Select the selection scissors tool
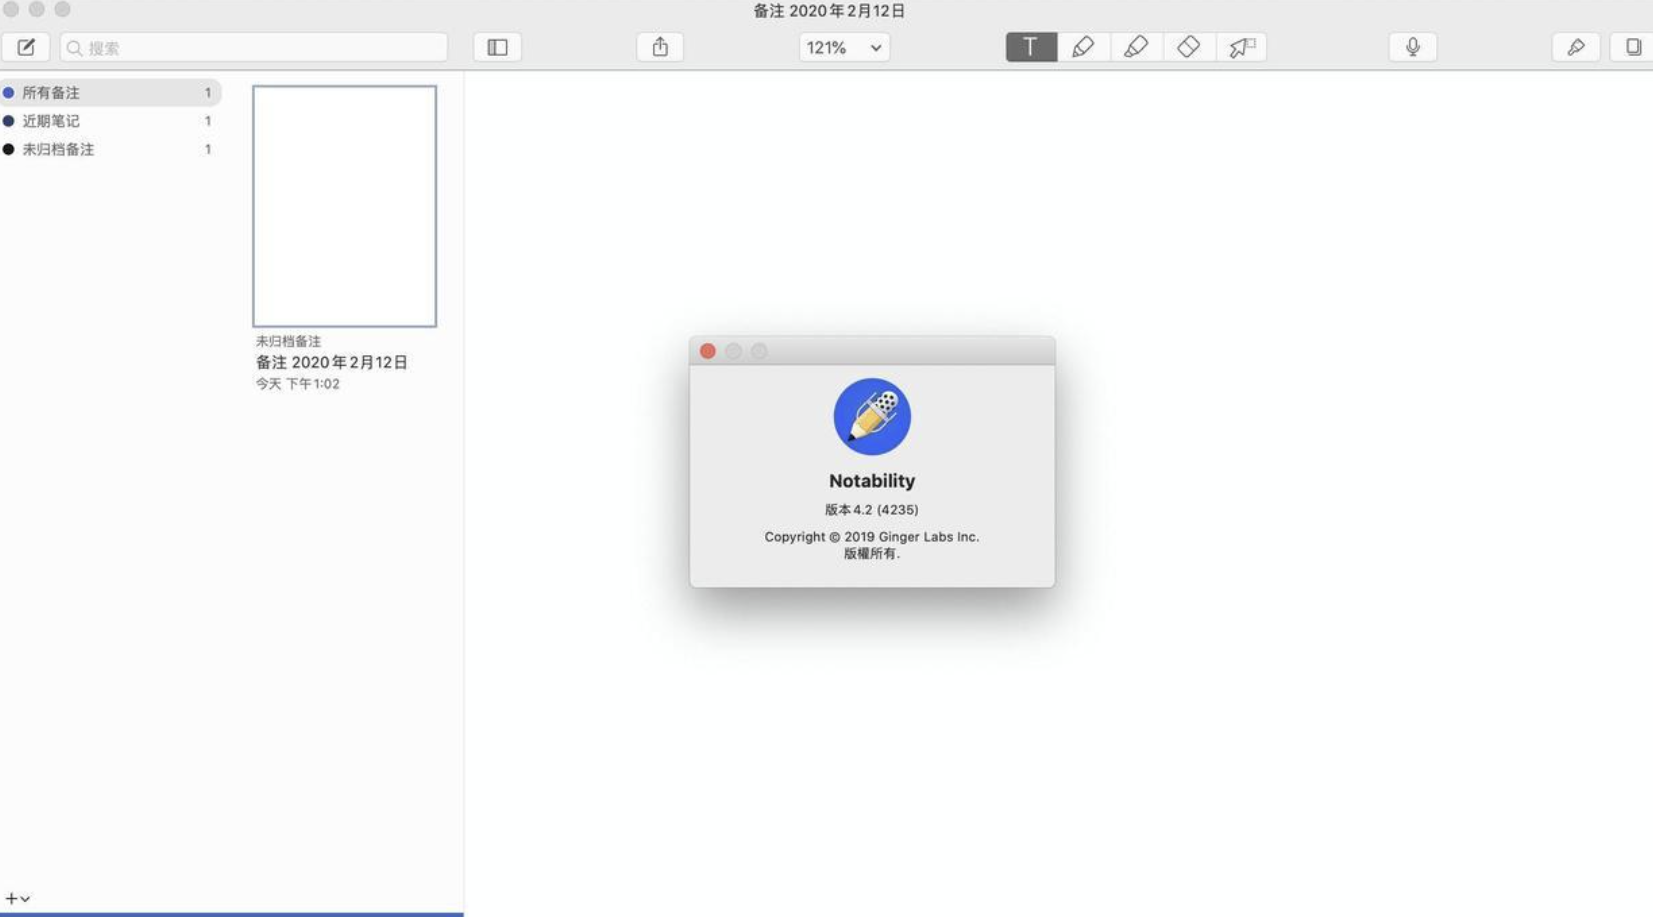This screenshot has height=917, width=1653. tap(1241, 47)
